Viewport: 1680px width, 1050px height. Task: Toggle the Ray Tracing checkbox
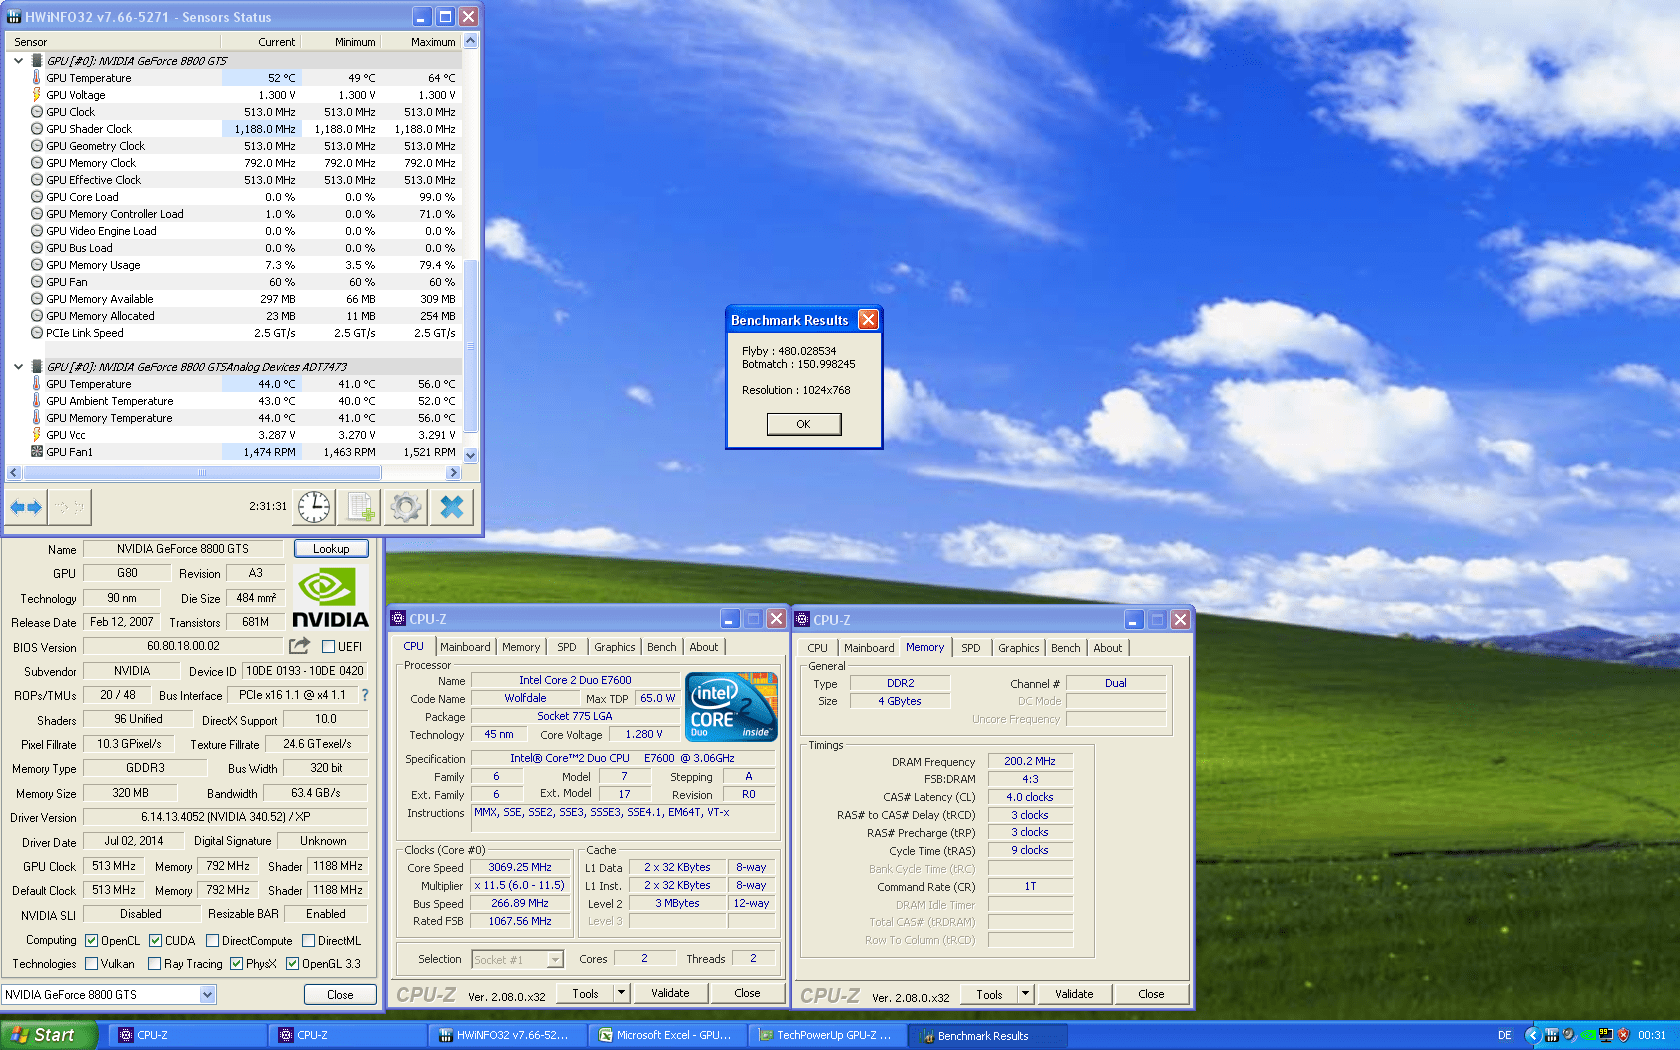coord(155,964)
